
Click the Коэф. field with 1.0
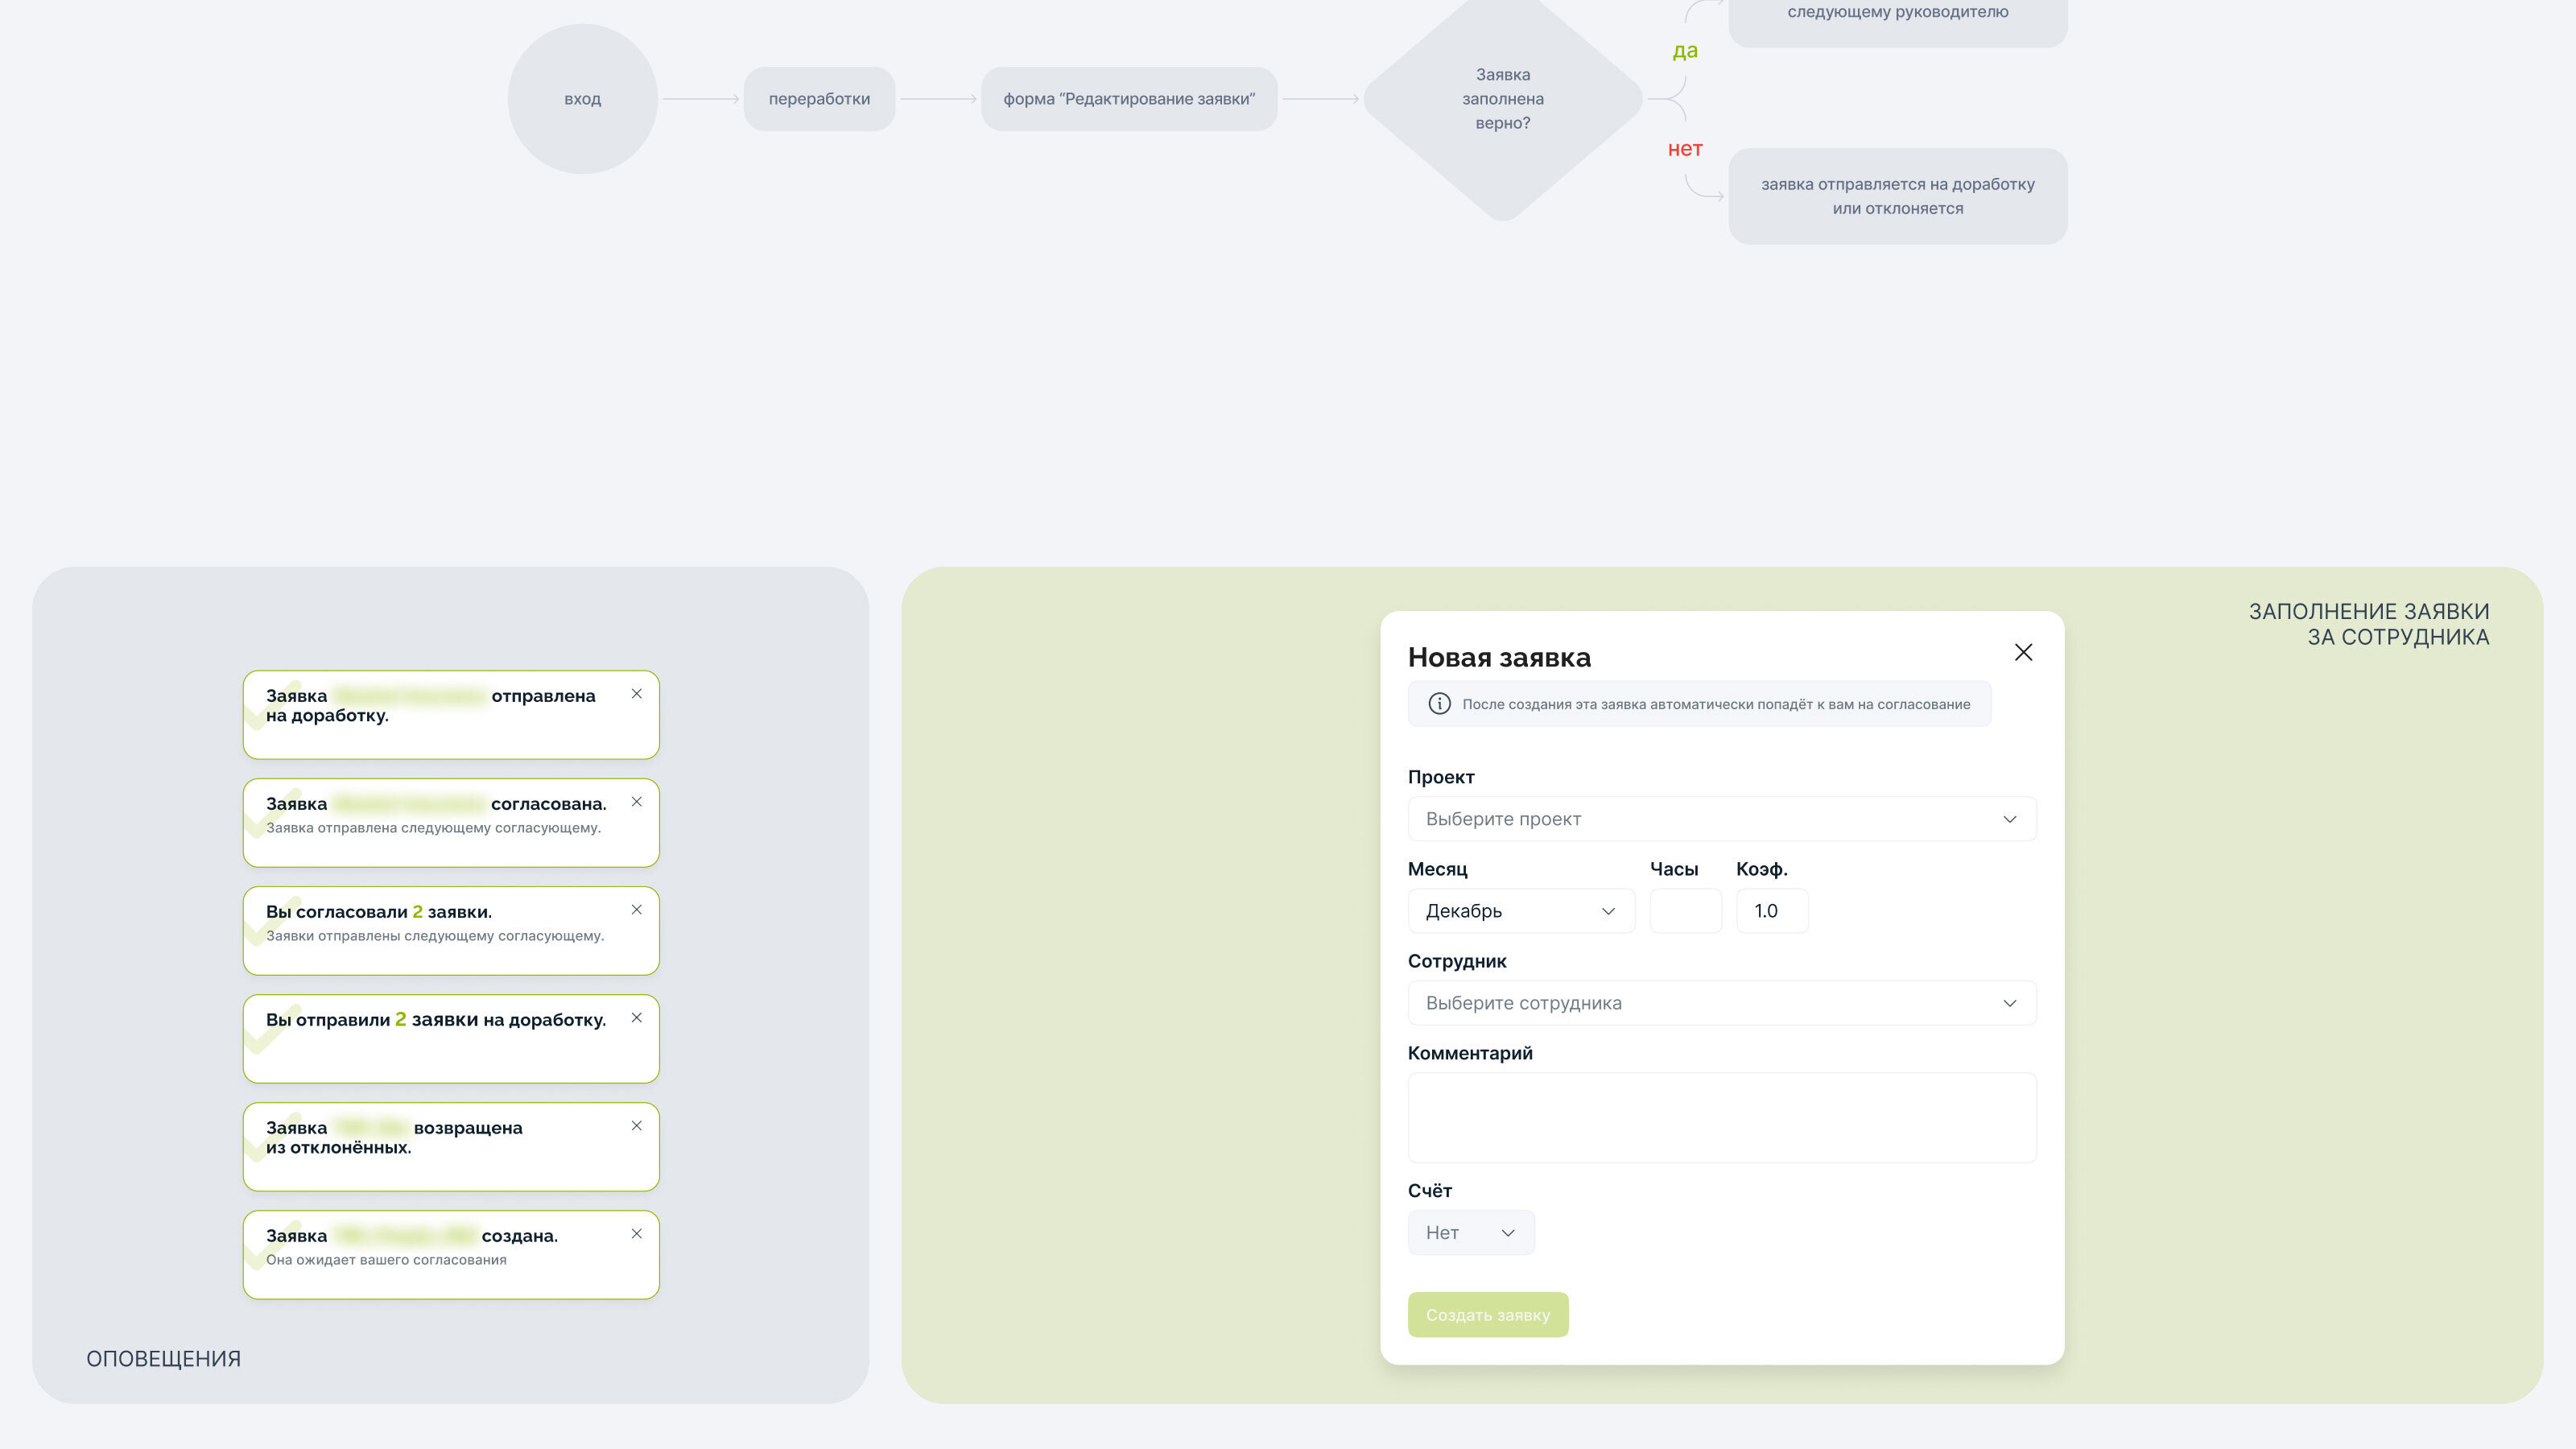[x=1771, y=911]
